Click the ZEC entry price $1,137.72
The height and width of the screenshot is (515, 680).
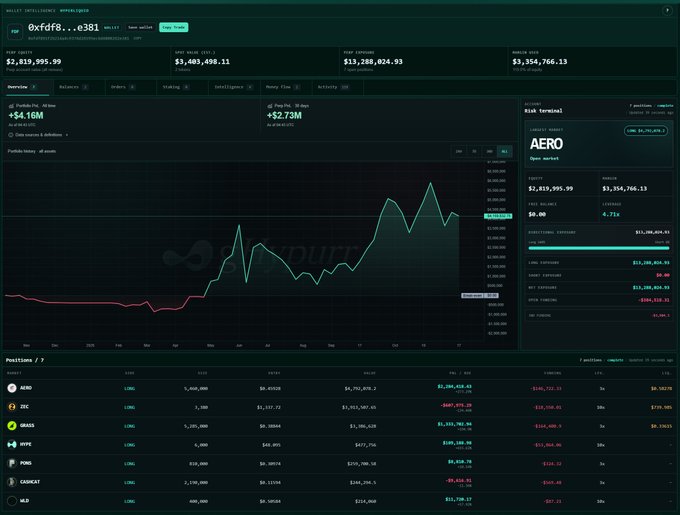coord(268,407)
